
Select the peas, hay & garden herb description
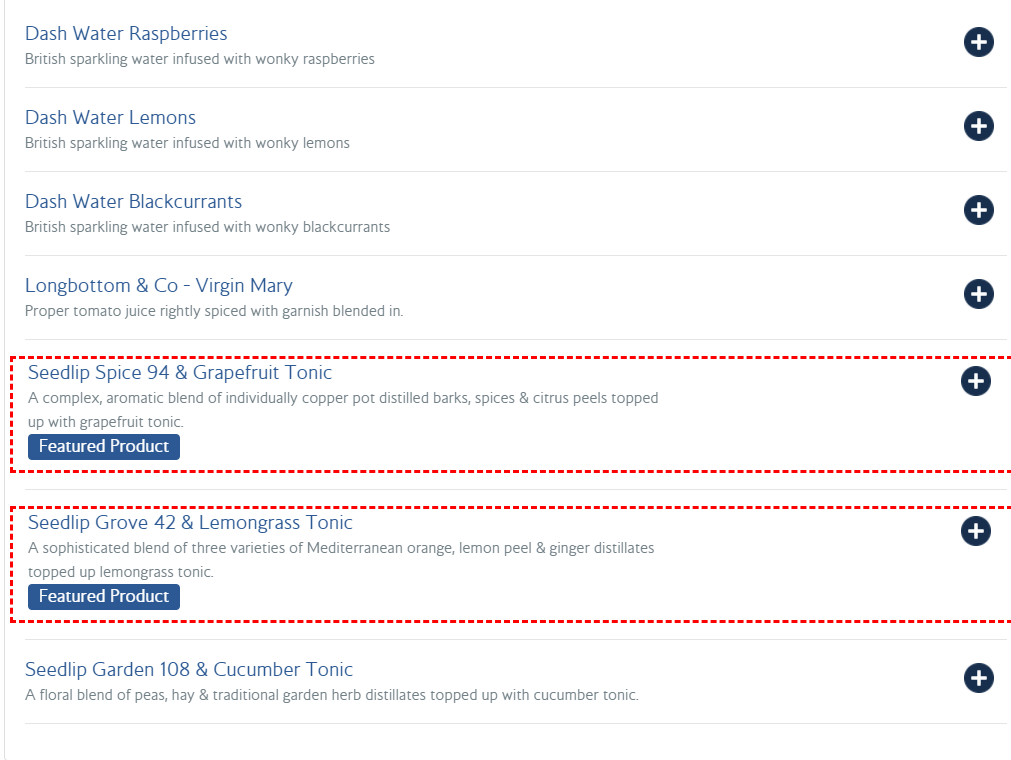click(331, 695)
